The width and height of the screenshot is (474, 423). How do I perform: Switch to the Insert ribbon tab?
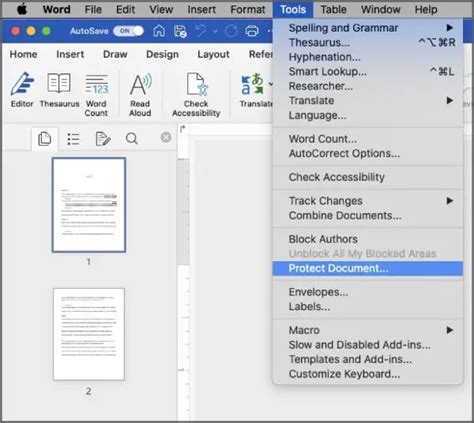coord(70,54)
